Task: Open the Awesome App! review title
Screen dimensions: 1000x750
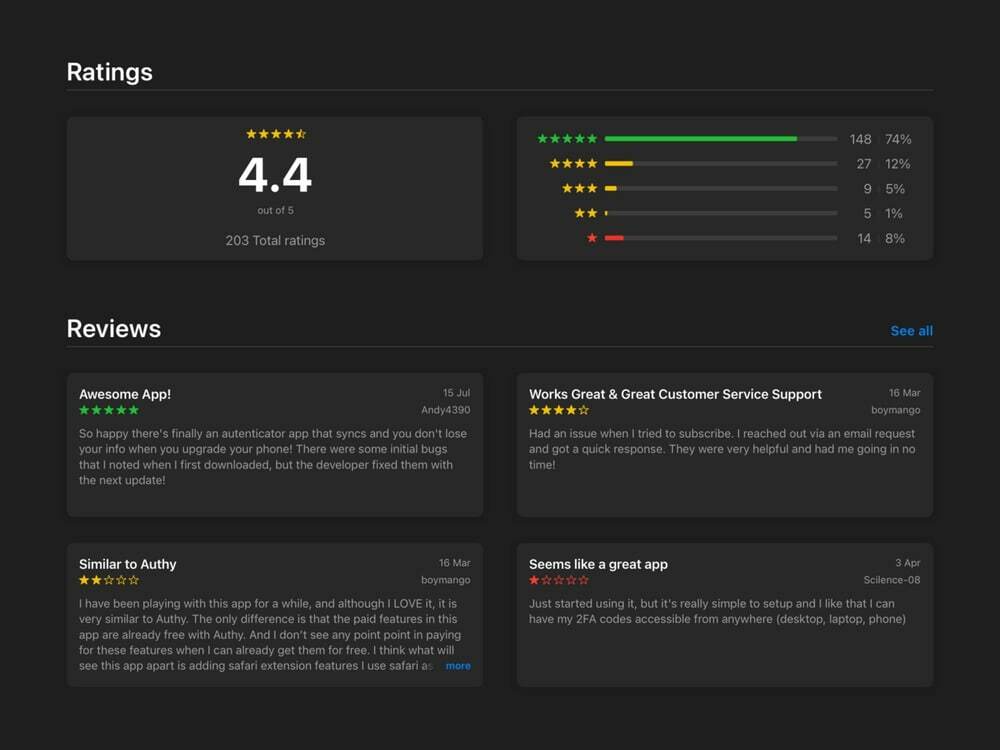Action: tap(125, 394)
